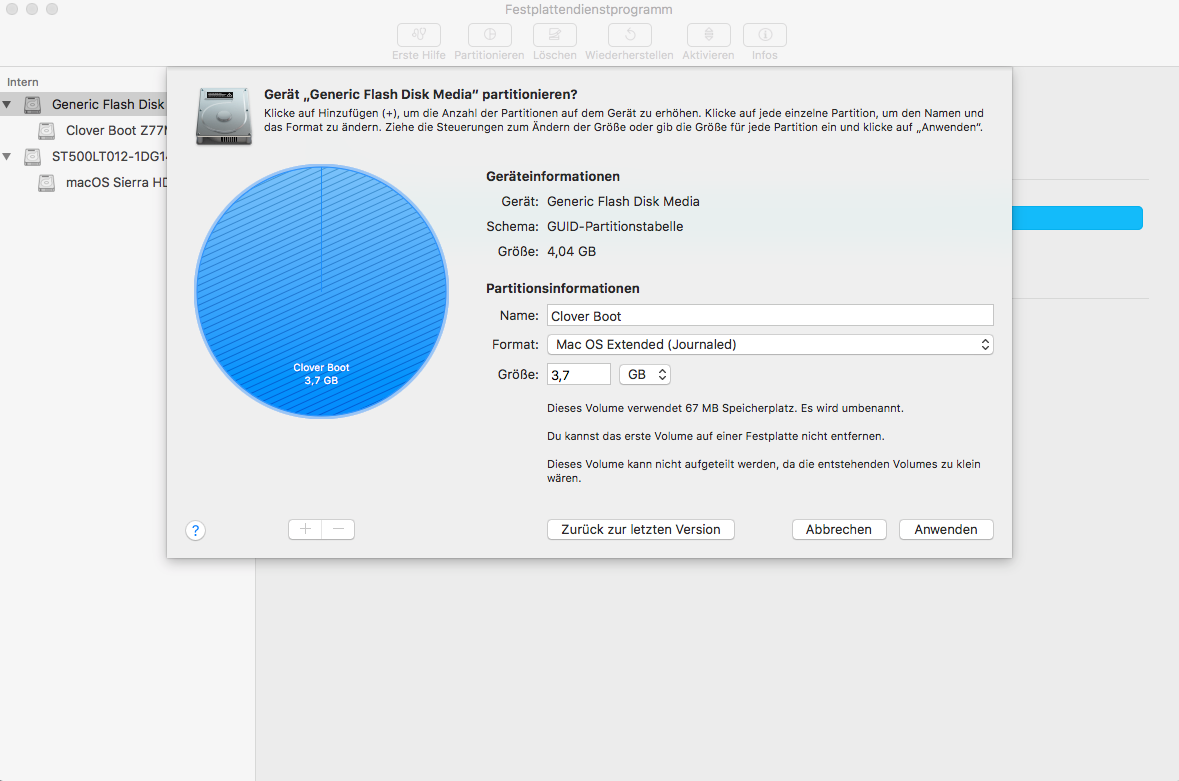
Task: Select the Clover Boot partition in pie chart
Action: 321,292
